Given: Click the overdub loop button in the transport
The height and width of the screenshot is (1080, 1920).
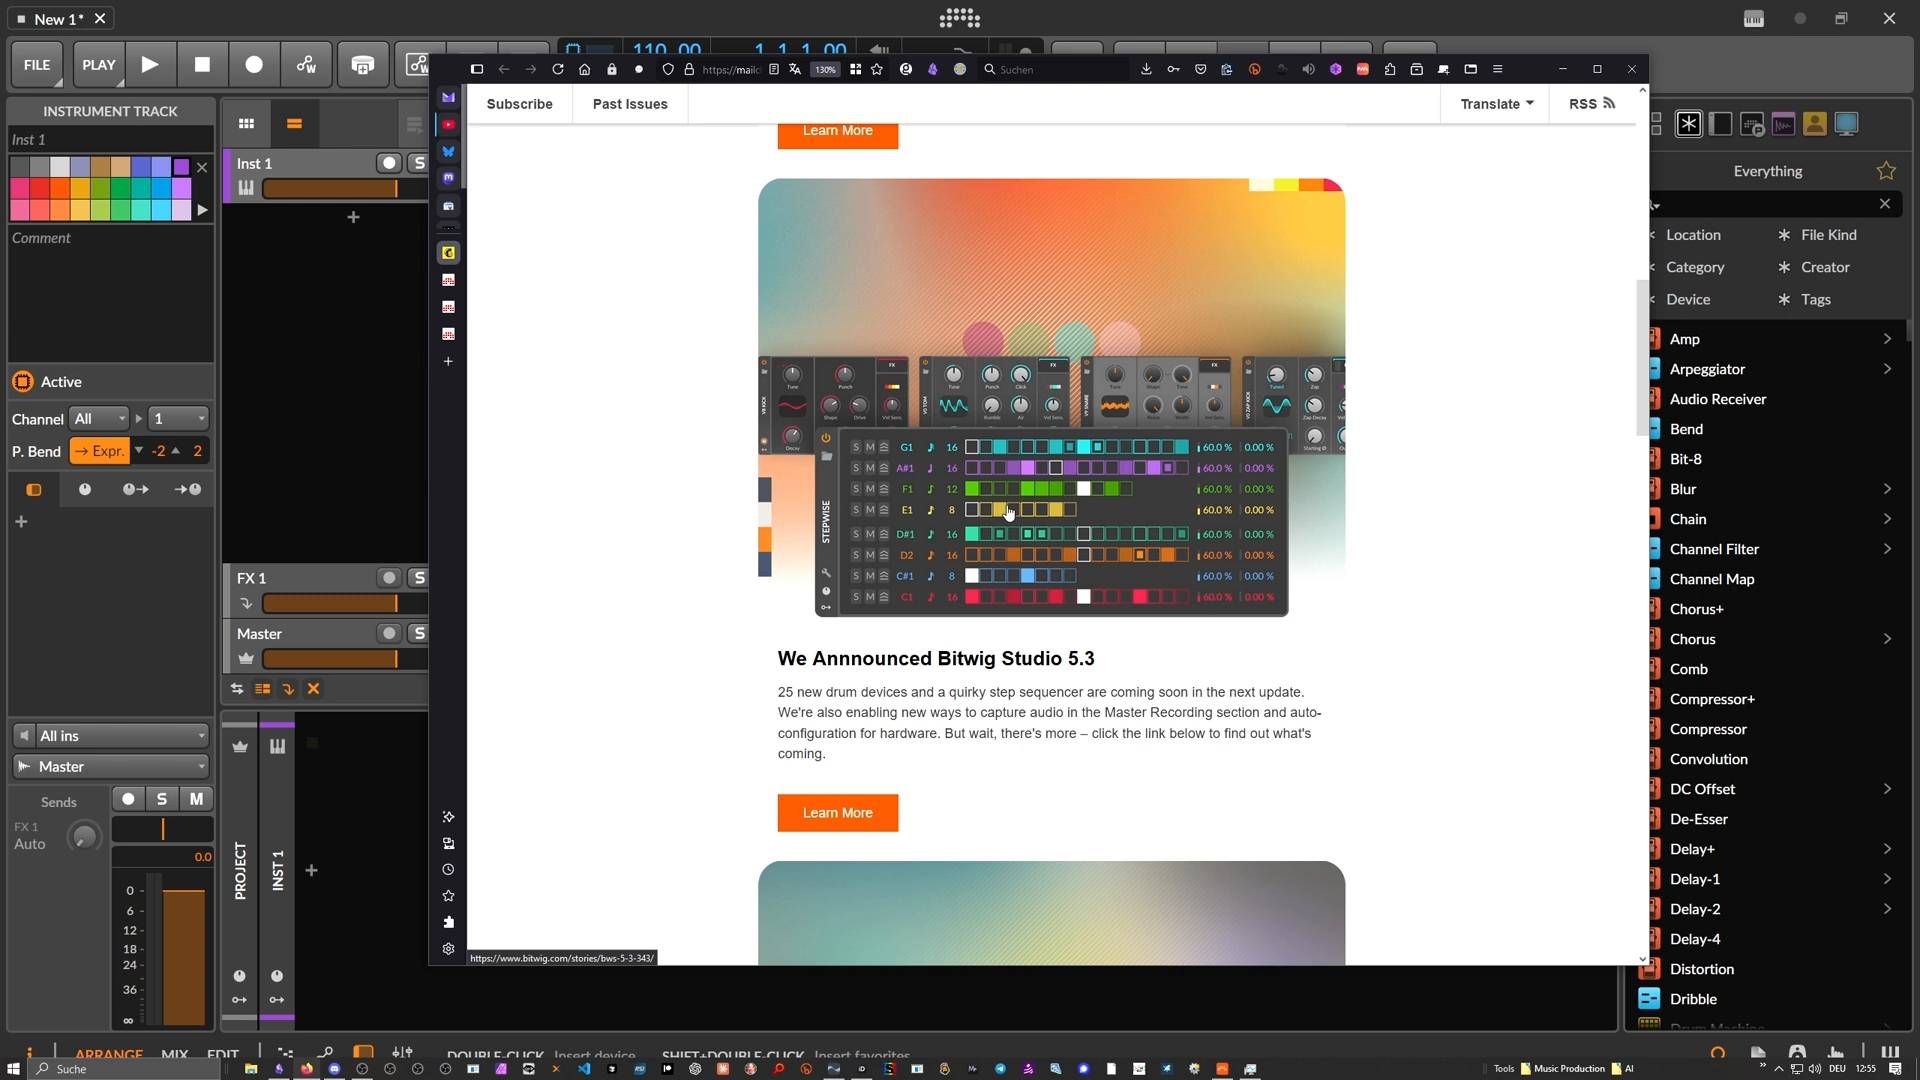Looking at the screenshot, I should pyautogui.click(x=363, y=65).
